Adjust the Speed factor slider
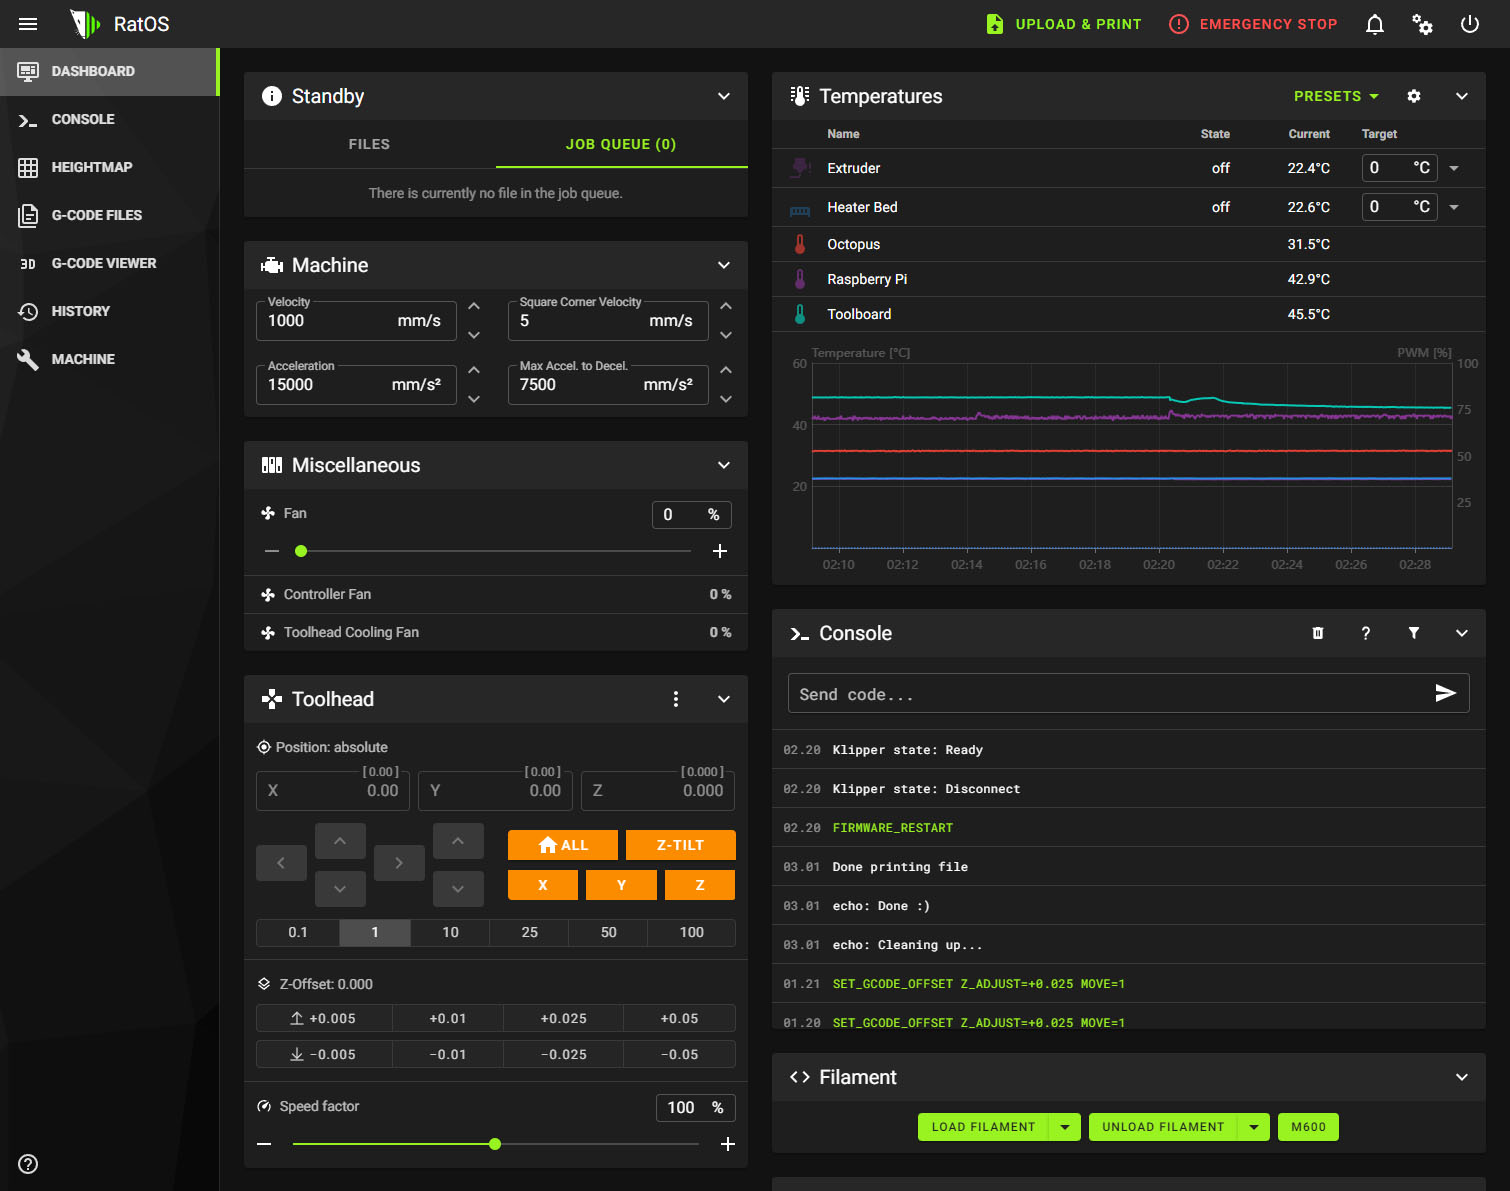 (496, 1144)
